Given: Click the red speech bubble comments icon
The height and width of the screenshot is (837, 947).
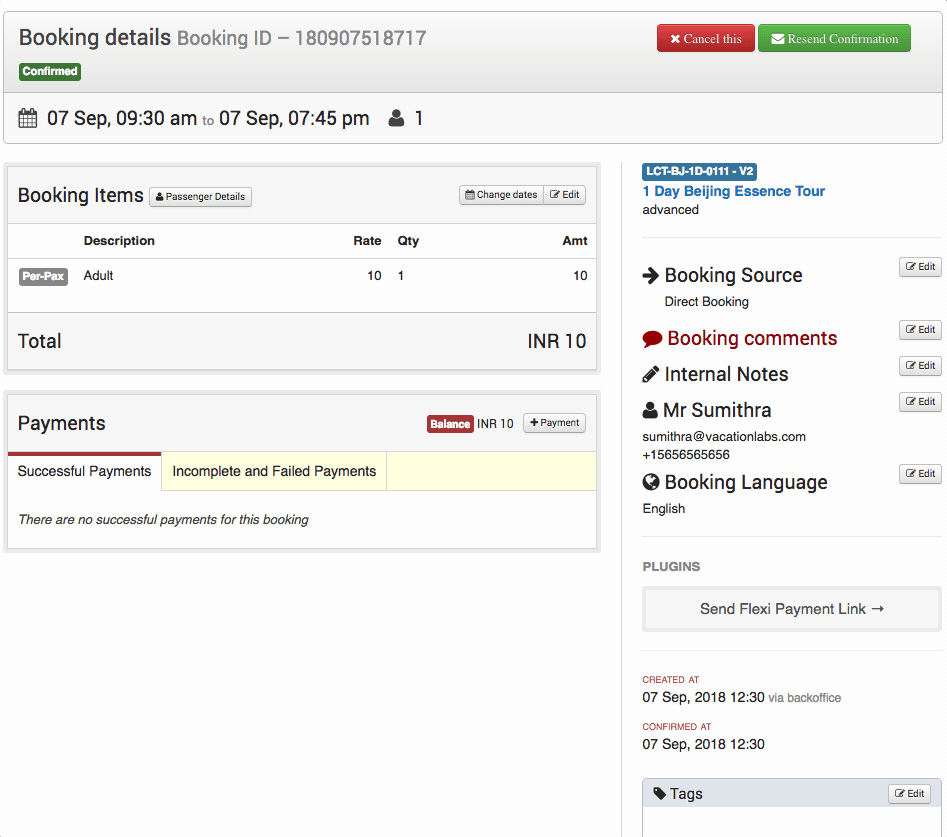Looking at the screenshot, I should (652, 339).
